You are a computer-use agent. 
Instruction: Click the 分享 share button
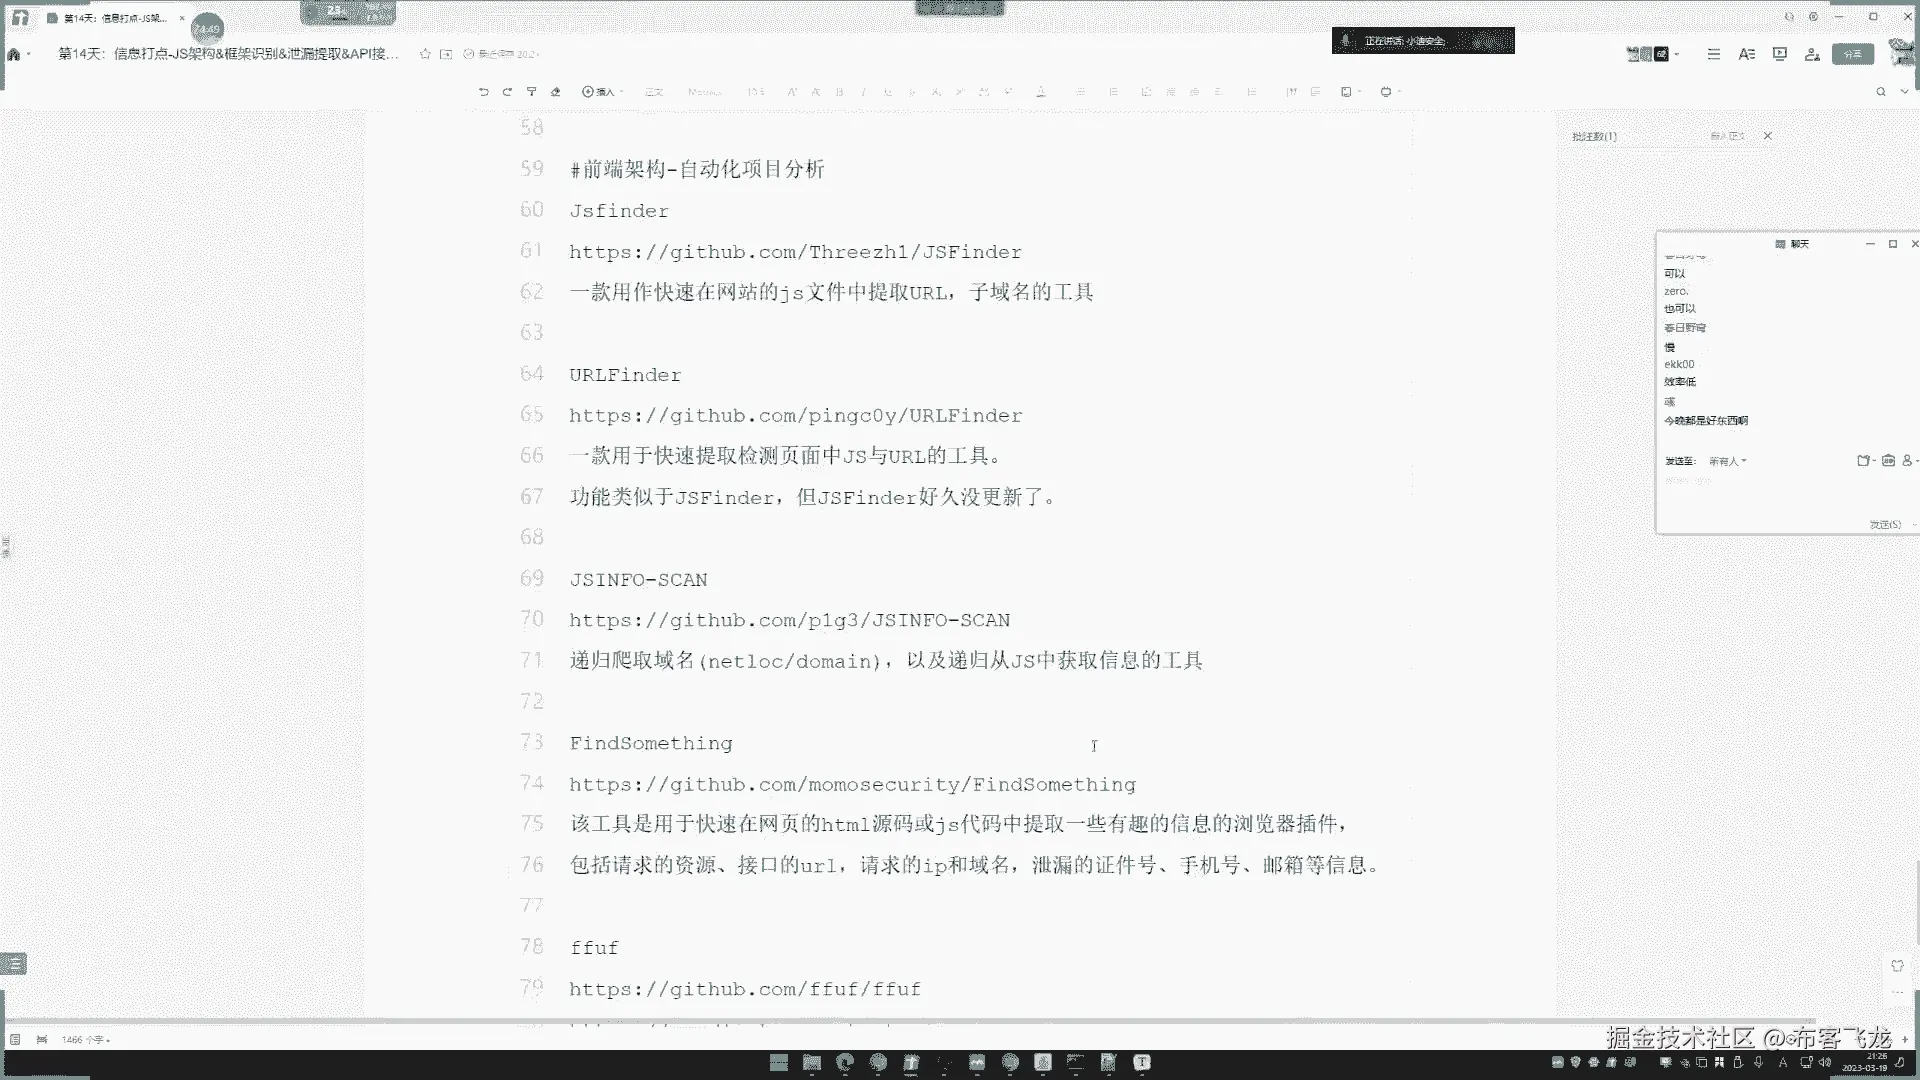click(x=1852, y=54)
